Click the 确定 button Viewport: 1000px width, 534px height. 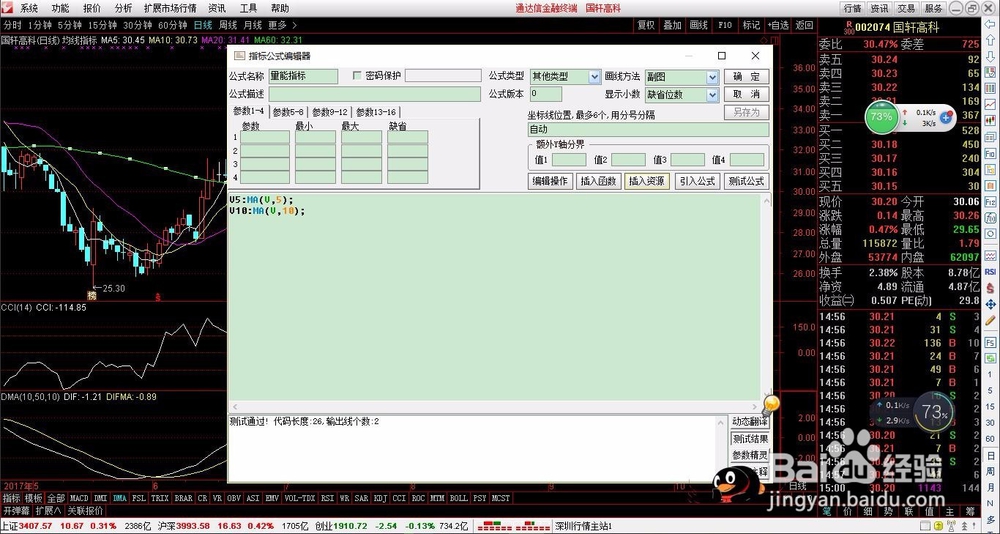[746, 77]
